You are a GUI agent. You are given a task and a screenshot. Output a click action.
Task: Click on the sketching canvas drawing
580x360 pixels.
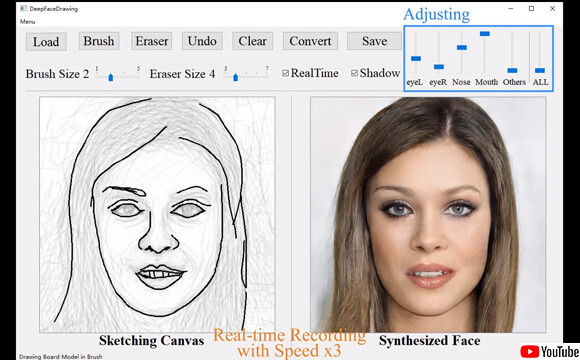point(157,215)
